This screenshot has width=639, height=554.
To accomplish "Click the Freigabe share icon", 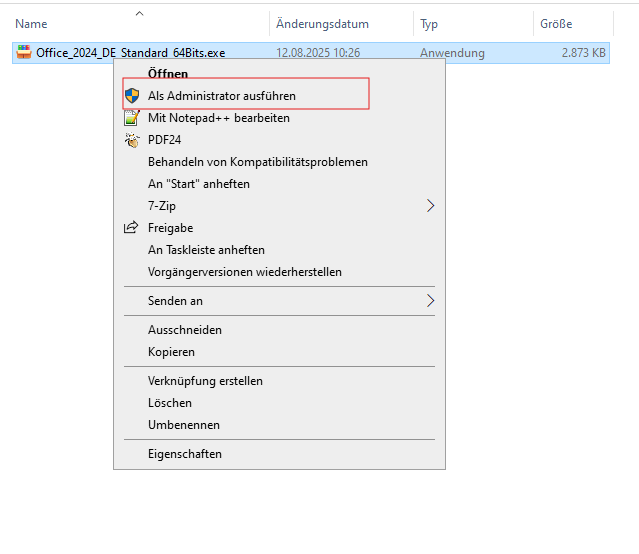I will 131,228.
